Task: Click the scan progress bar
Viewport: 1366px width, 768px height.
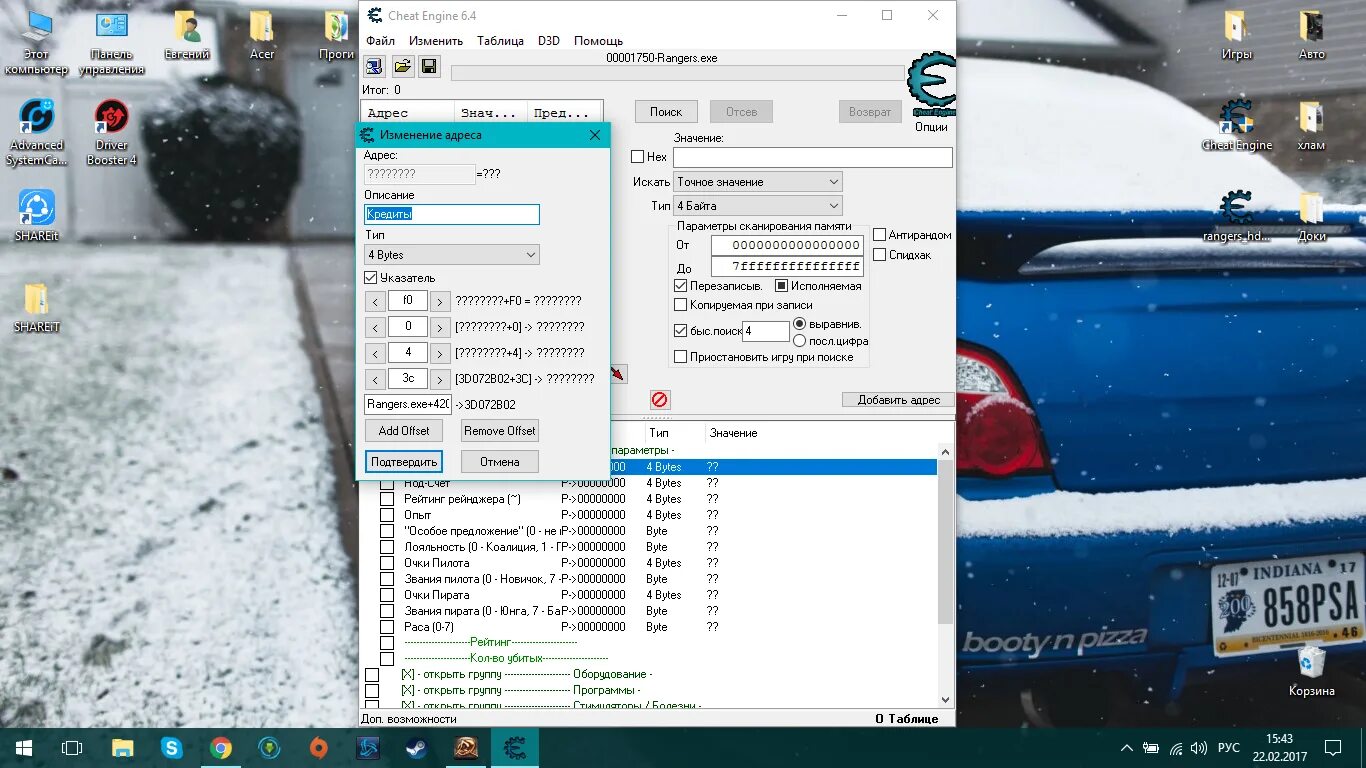Action: [x=677, y=73]
